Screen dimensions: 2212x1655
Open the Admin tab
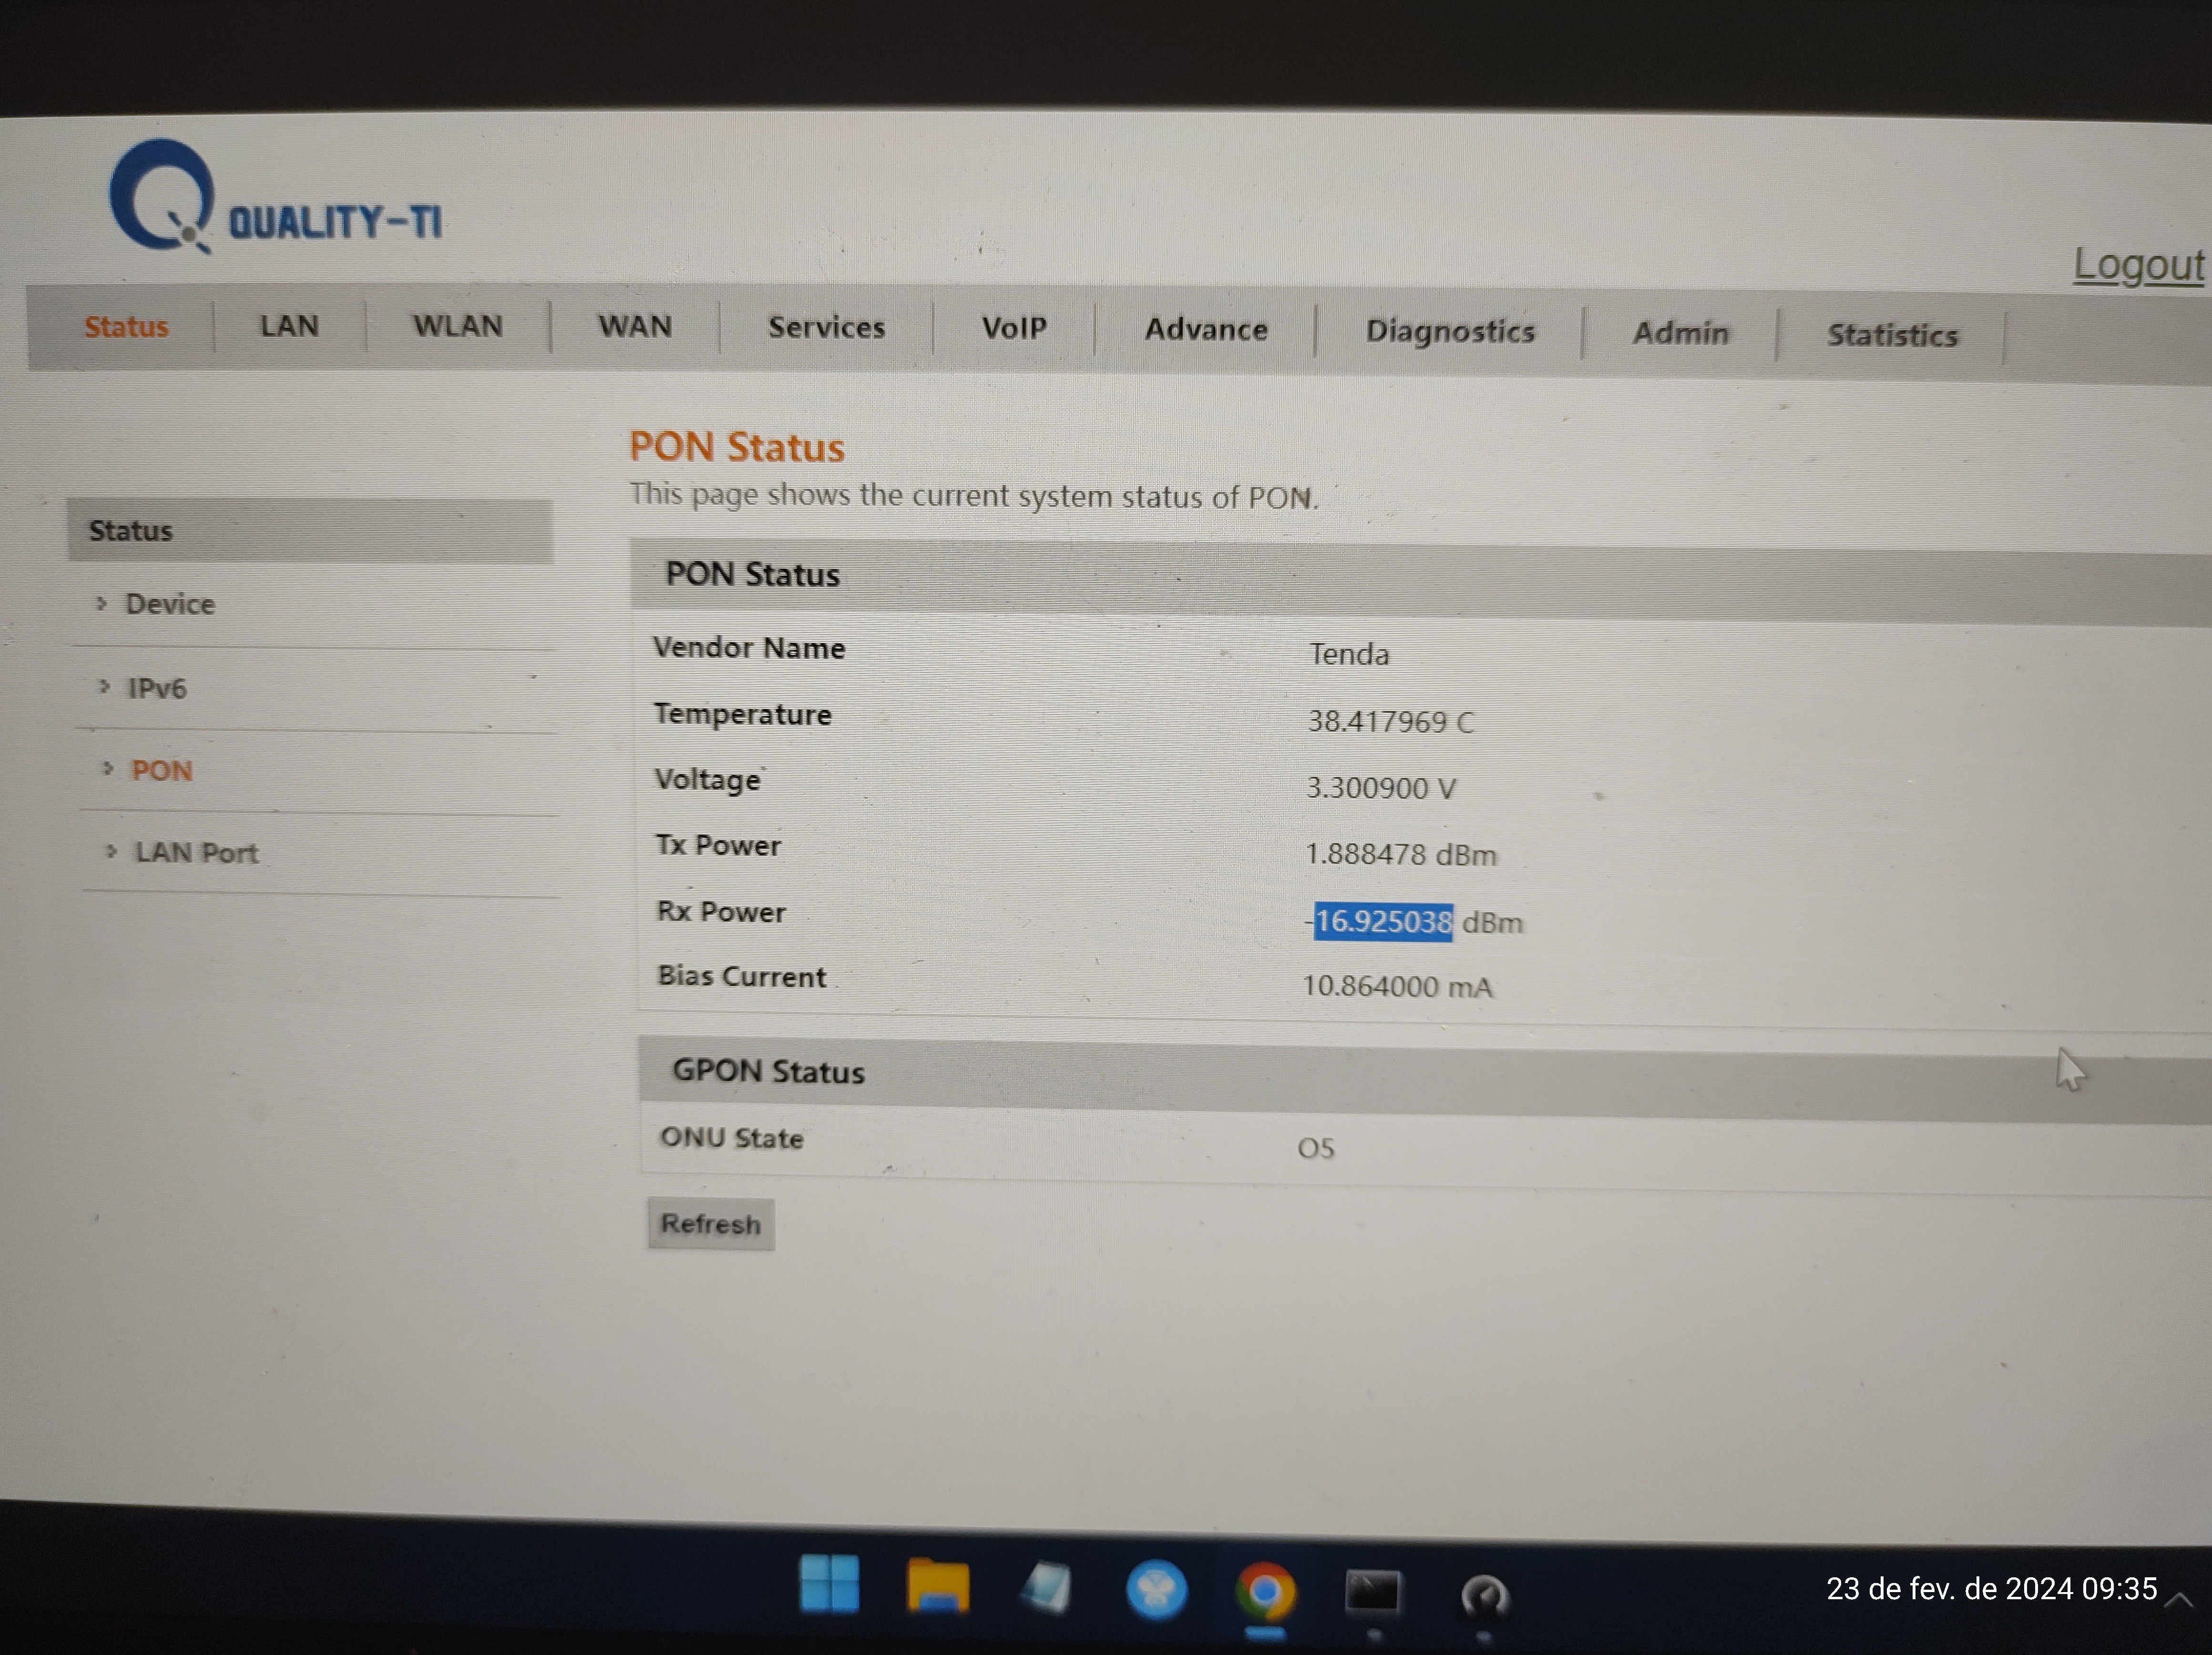point(1681,333)
